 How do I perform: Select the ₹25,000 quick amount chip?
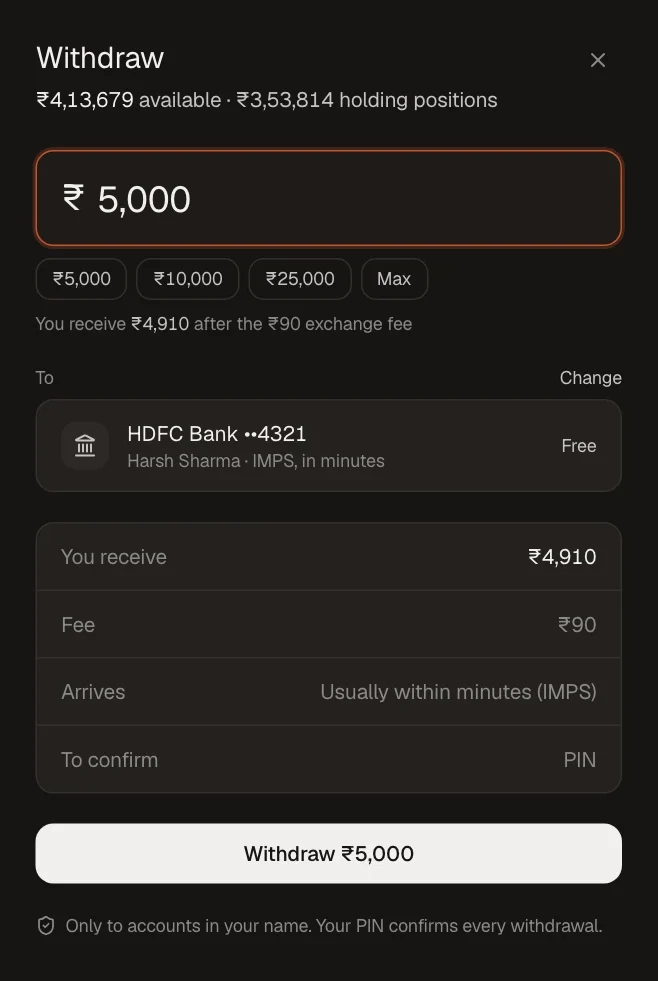pyautogui.click(x=300, y=278)
